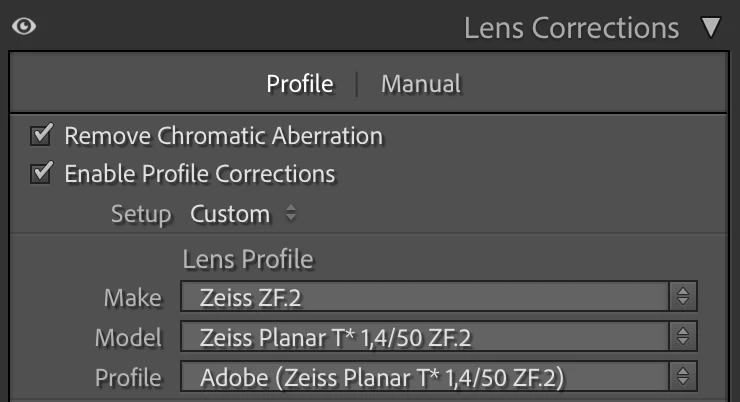Viewport: 740px width, 402px height.
Task: Click the Enable Profile Corrections label
Action: click(x=200, y=174)
